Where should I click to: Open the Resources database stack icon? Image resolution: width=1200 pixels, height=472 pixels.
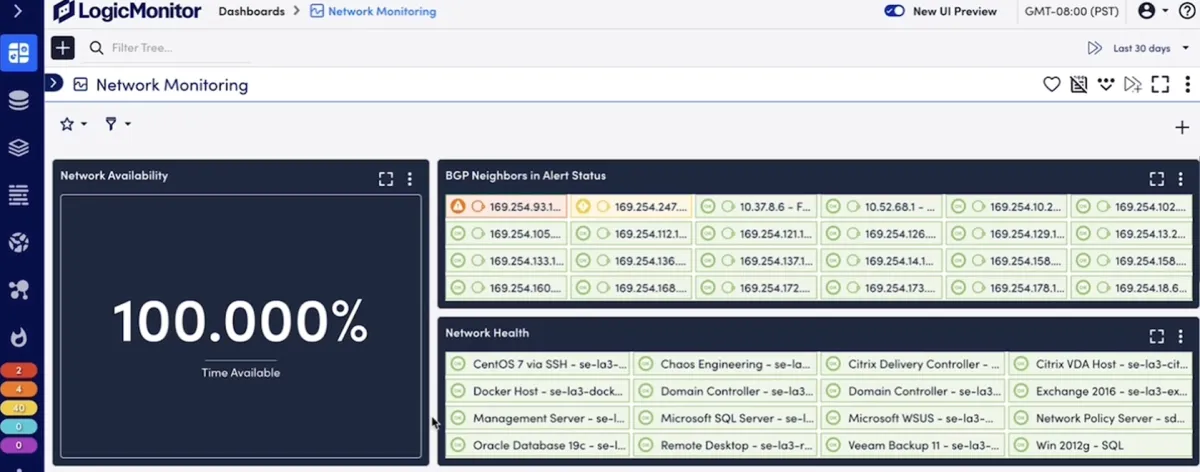coord(19,101)
